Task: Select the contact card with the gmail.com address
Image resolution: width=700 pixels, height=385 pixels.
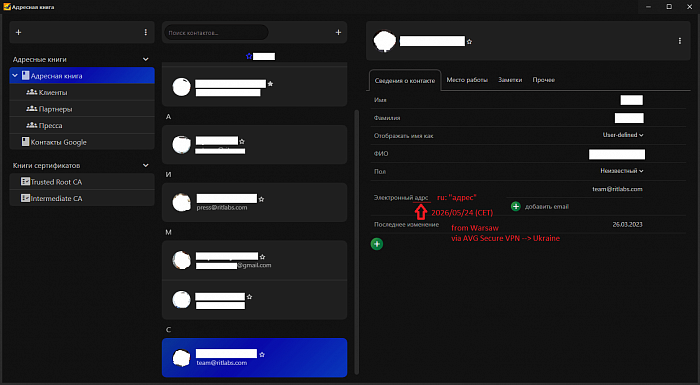Action: [254, 260]
